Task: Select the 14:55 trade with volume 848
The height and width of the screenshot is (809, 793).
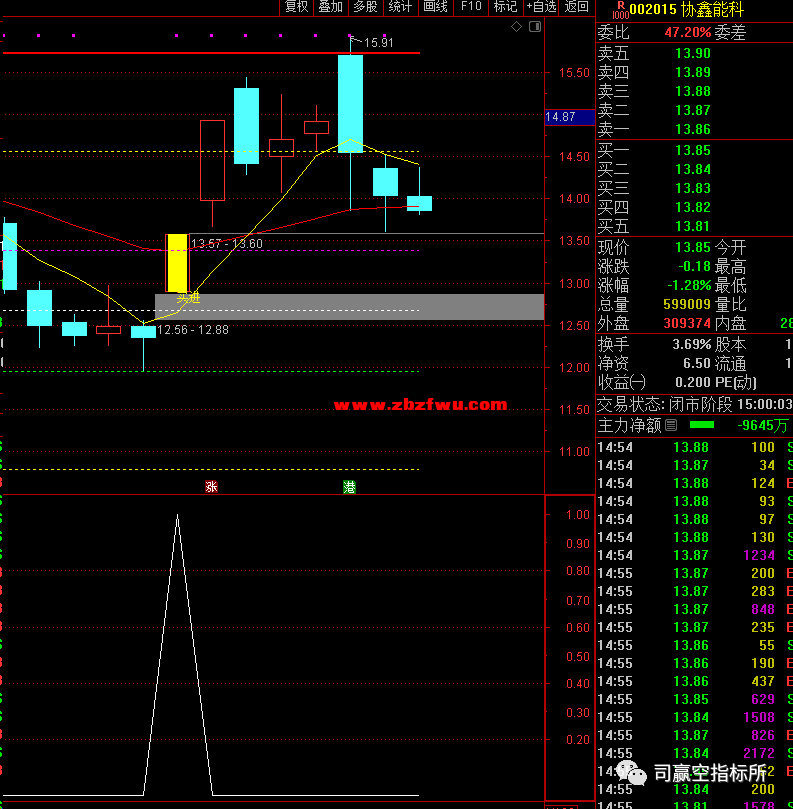Action: pyautogui.click(x=694, y=610)
